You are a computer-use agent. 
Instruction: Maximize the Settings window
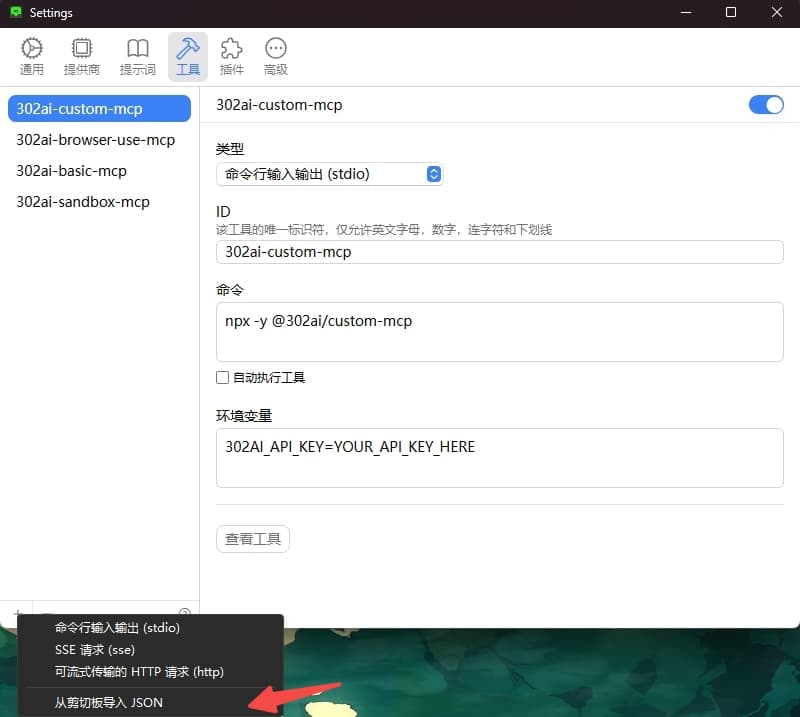pyautogui.click(x=731, y=12)
